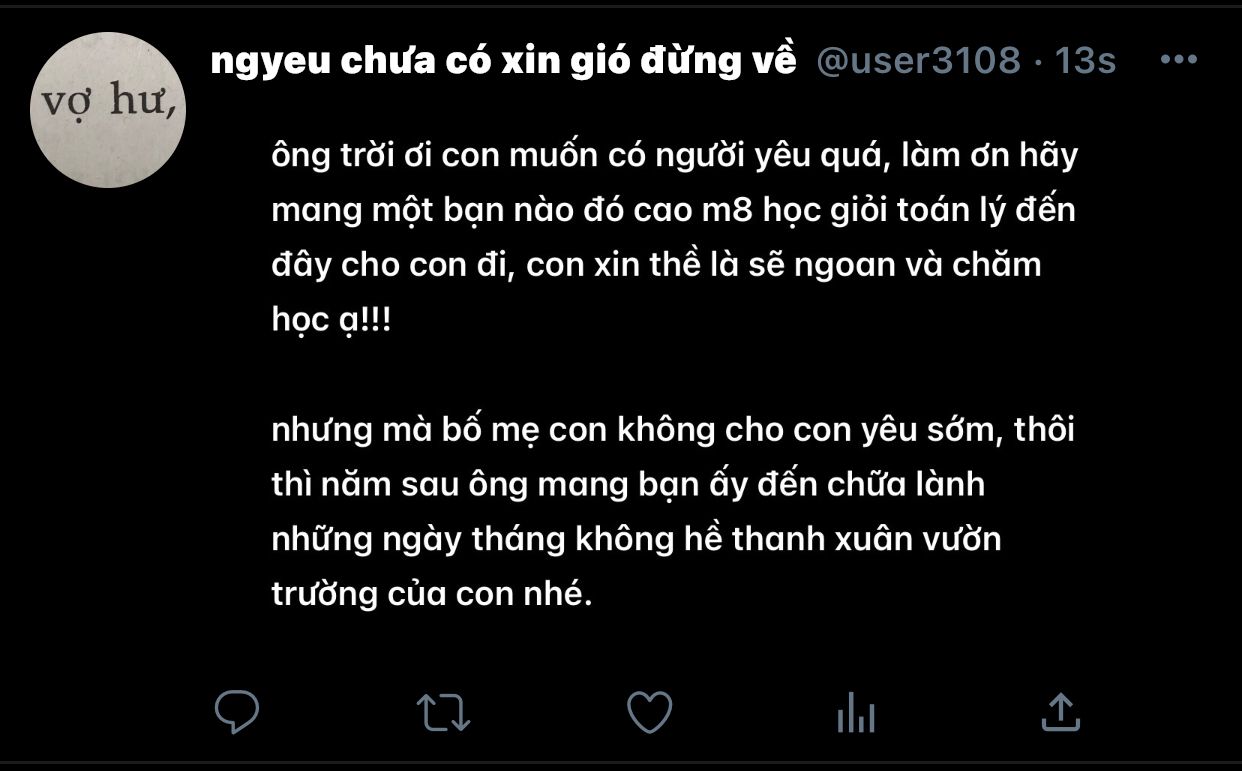Open the 'vợ hư,' profile avatar
Screen dimensions: 1242x771
[108, 109]
